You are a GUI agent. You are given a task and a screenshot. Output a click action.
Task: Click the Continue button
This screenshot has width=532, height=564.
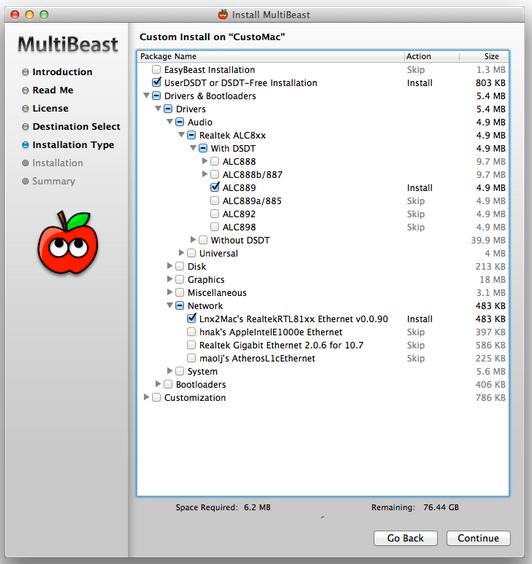(478, 538)
